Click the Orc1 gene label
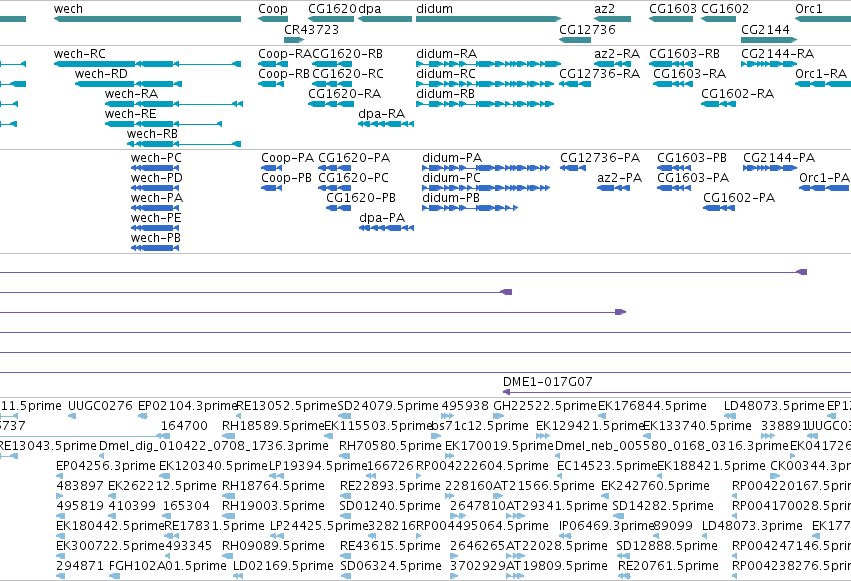This screenshot has width=851, height=581. click(809, 9)
